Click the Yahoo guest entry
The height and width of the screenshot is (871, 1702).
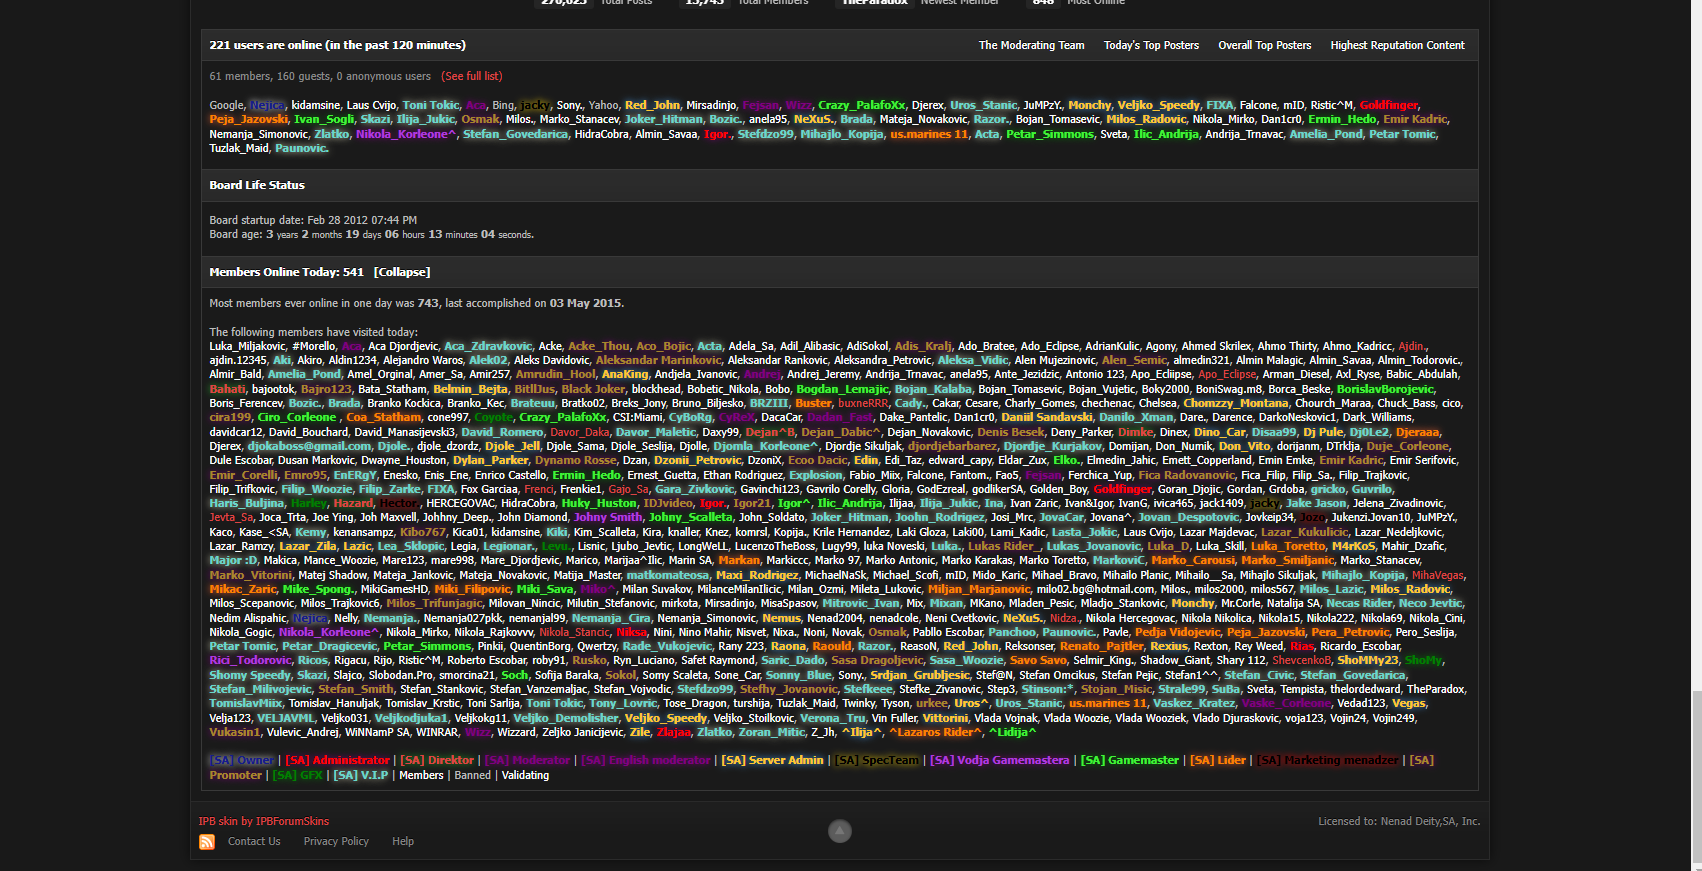pyautogui.click(x=603, y=105)
